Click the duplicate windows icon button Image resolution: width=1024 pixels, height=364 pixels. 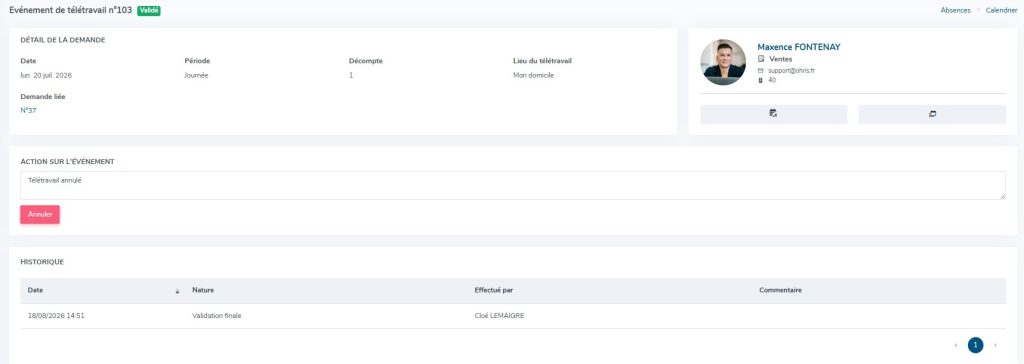coord(932,114)
